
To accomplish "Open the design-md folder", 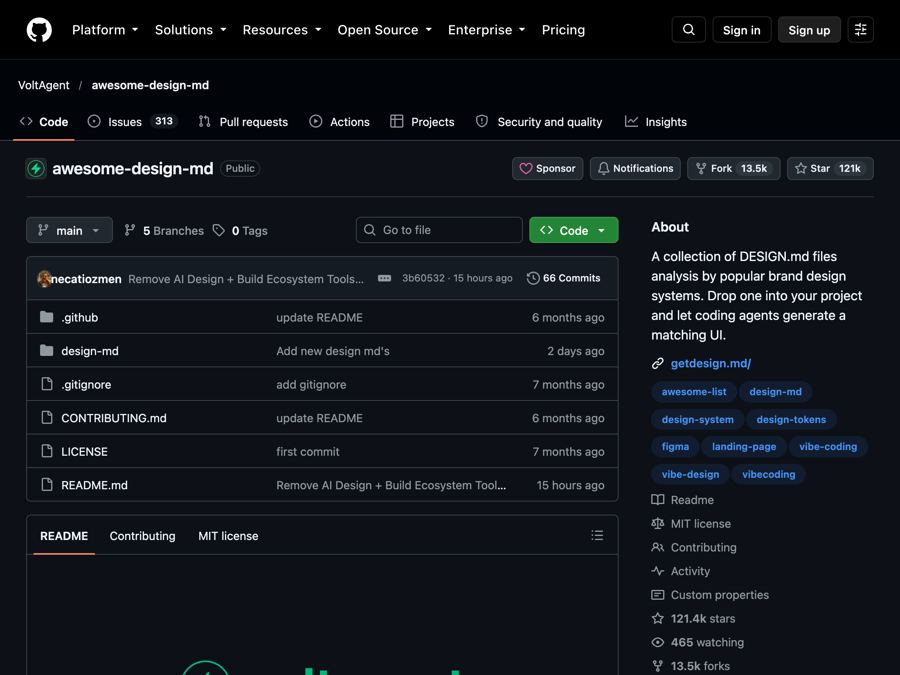I will click(90, 351).
